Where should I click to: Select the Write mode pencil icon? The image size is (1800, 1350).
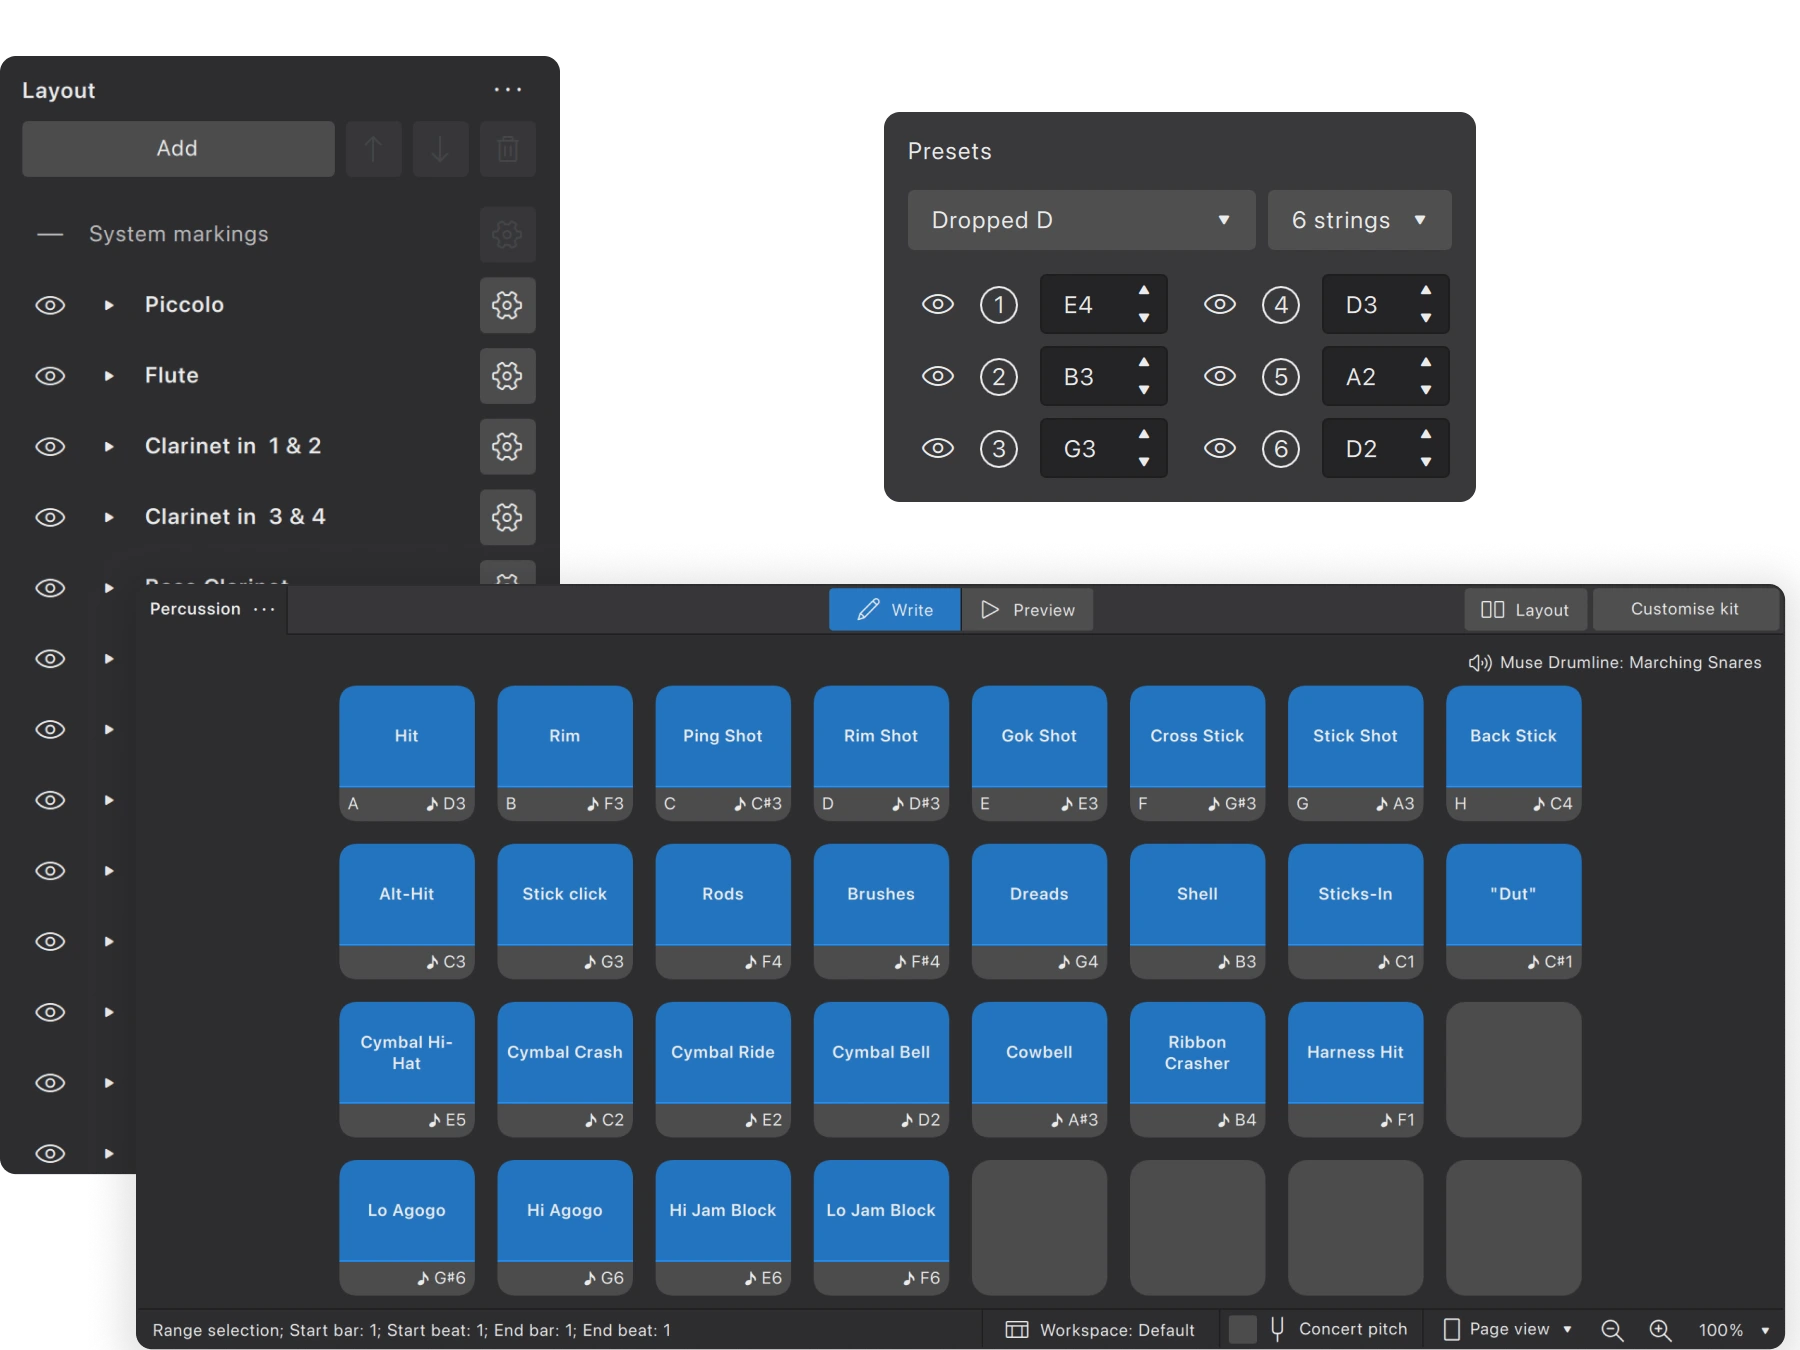coord(868,610)
